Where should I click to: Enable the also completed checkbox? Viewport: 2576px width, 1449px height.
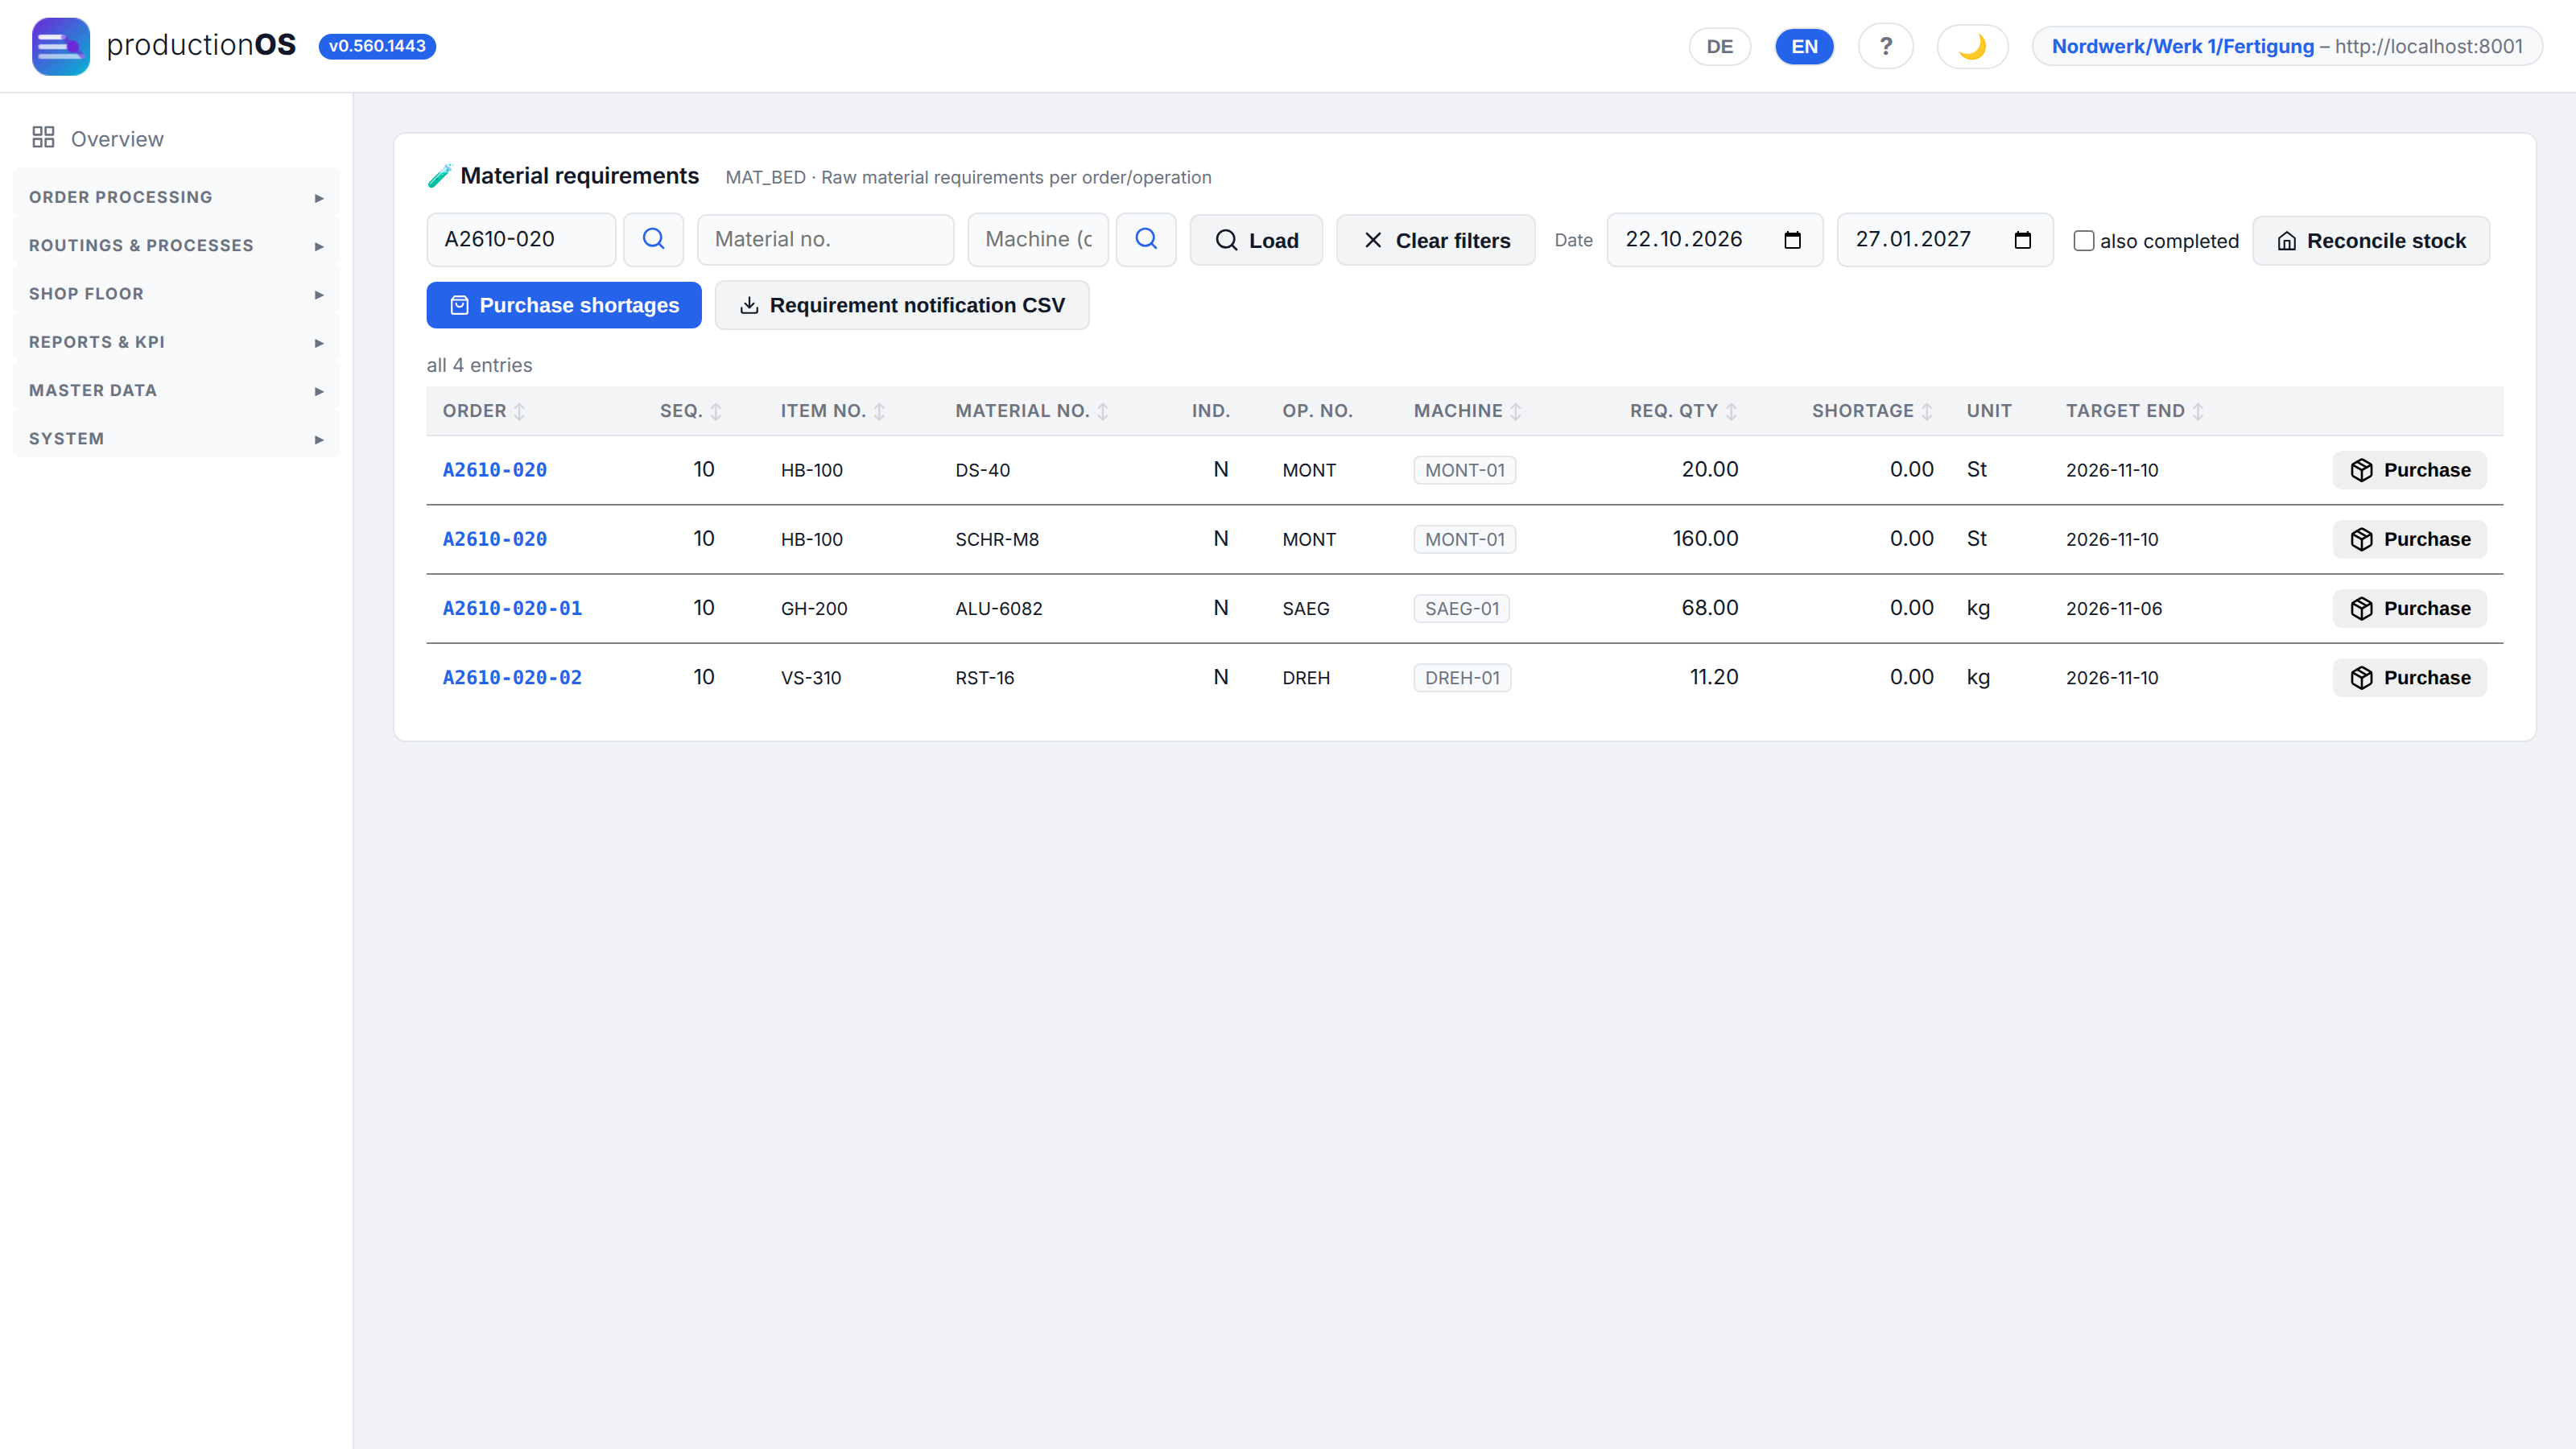2083,241
